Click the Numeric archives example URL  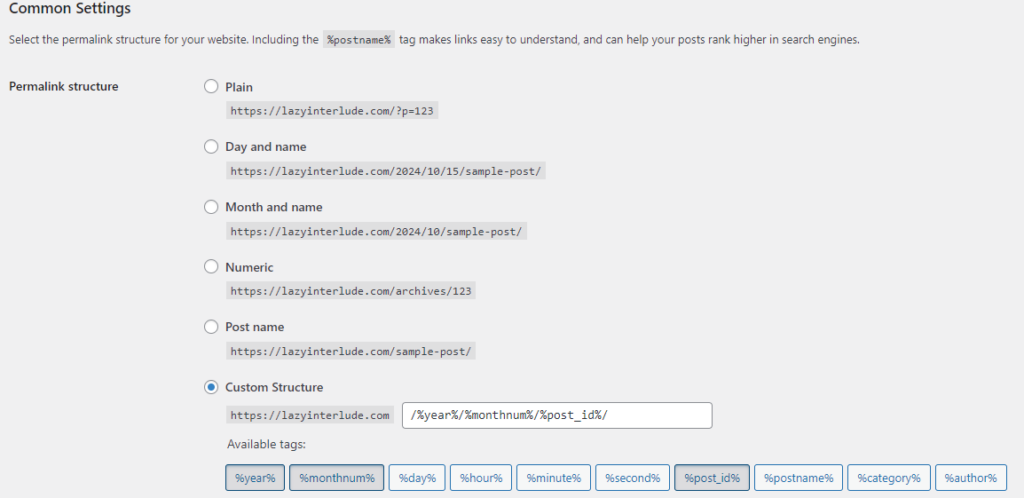point(351,291)
